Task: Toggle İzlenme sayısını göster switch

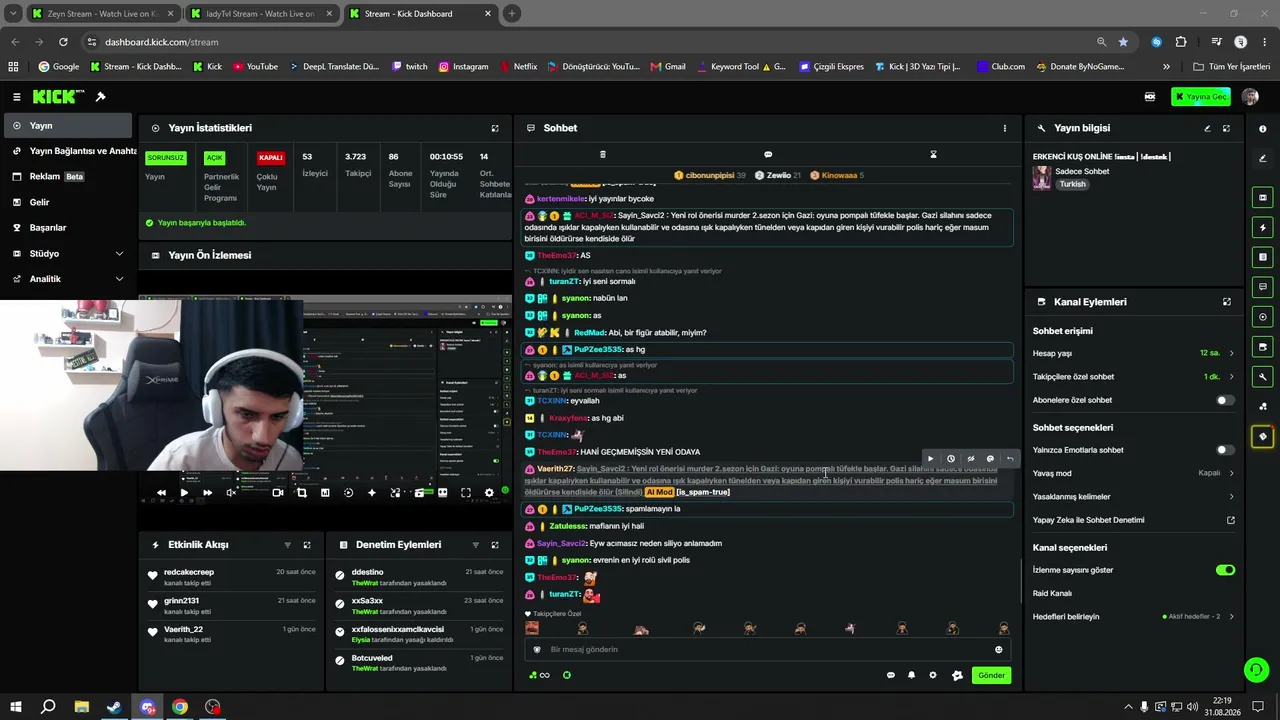Action: point(1225,570)
